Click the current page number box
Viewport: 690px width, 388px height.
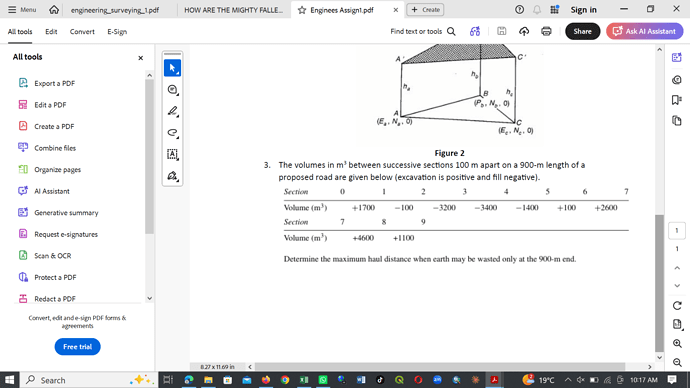677,231
